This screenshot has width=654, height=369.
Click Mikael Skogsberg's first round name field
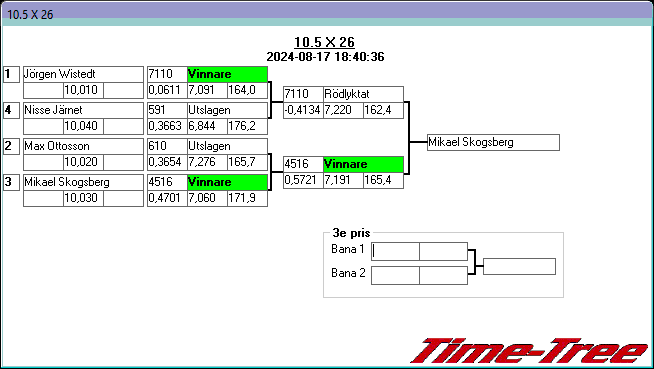coord(83,182)
